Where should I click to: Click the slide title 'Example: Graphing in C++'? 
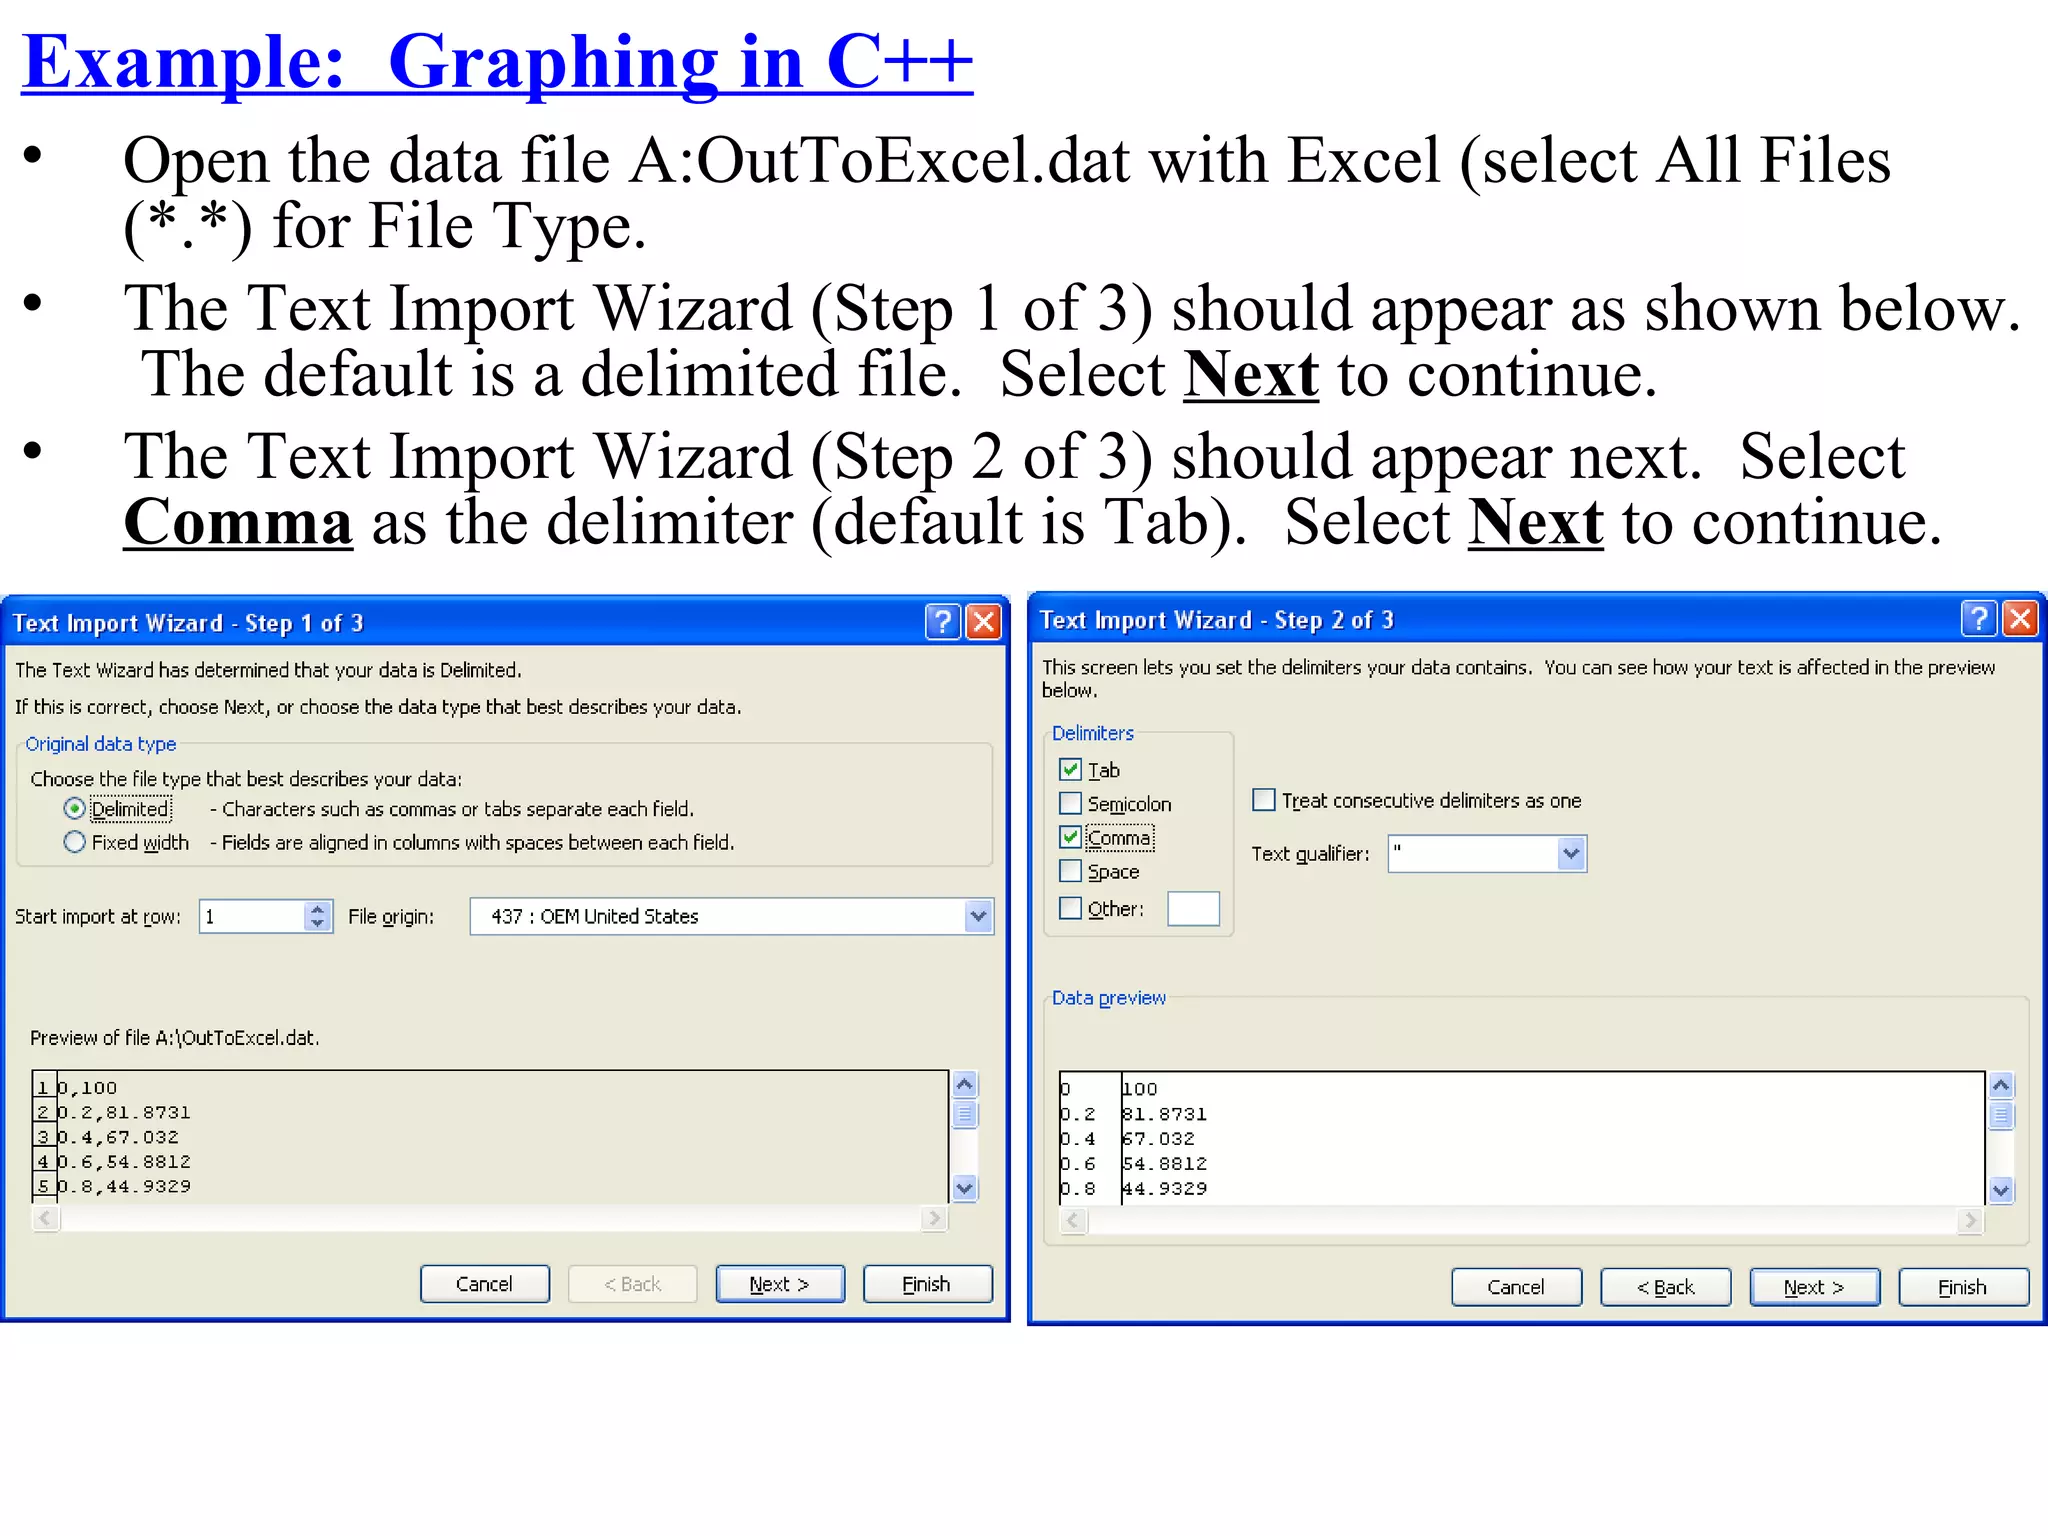(497, 62)
